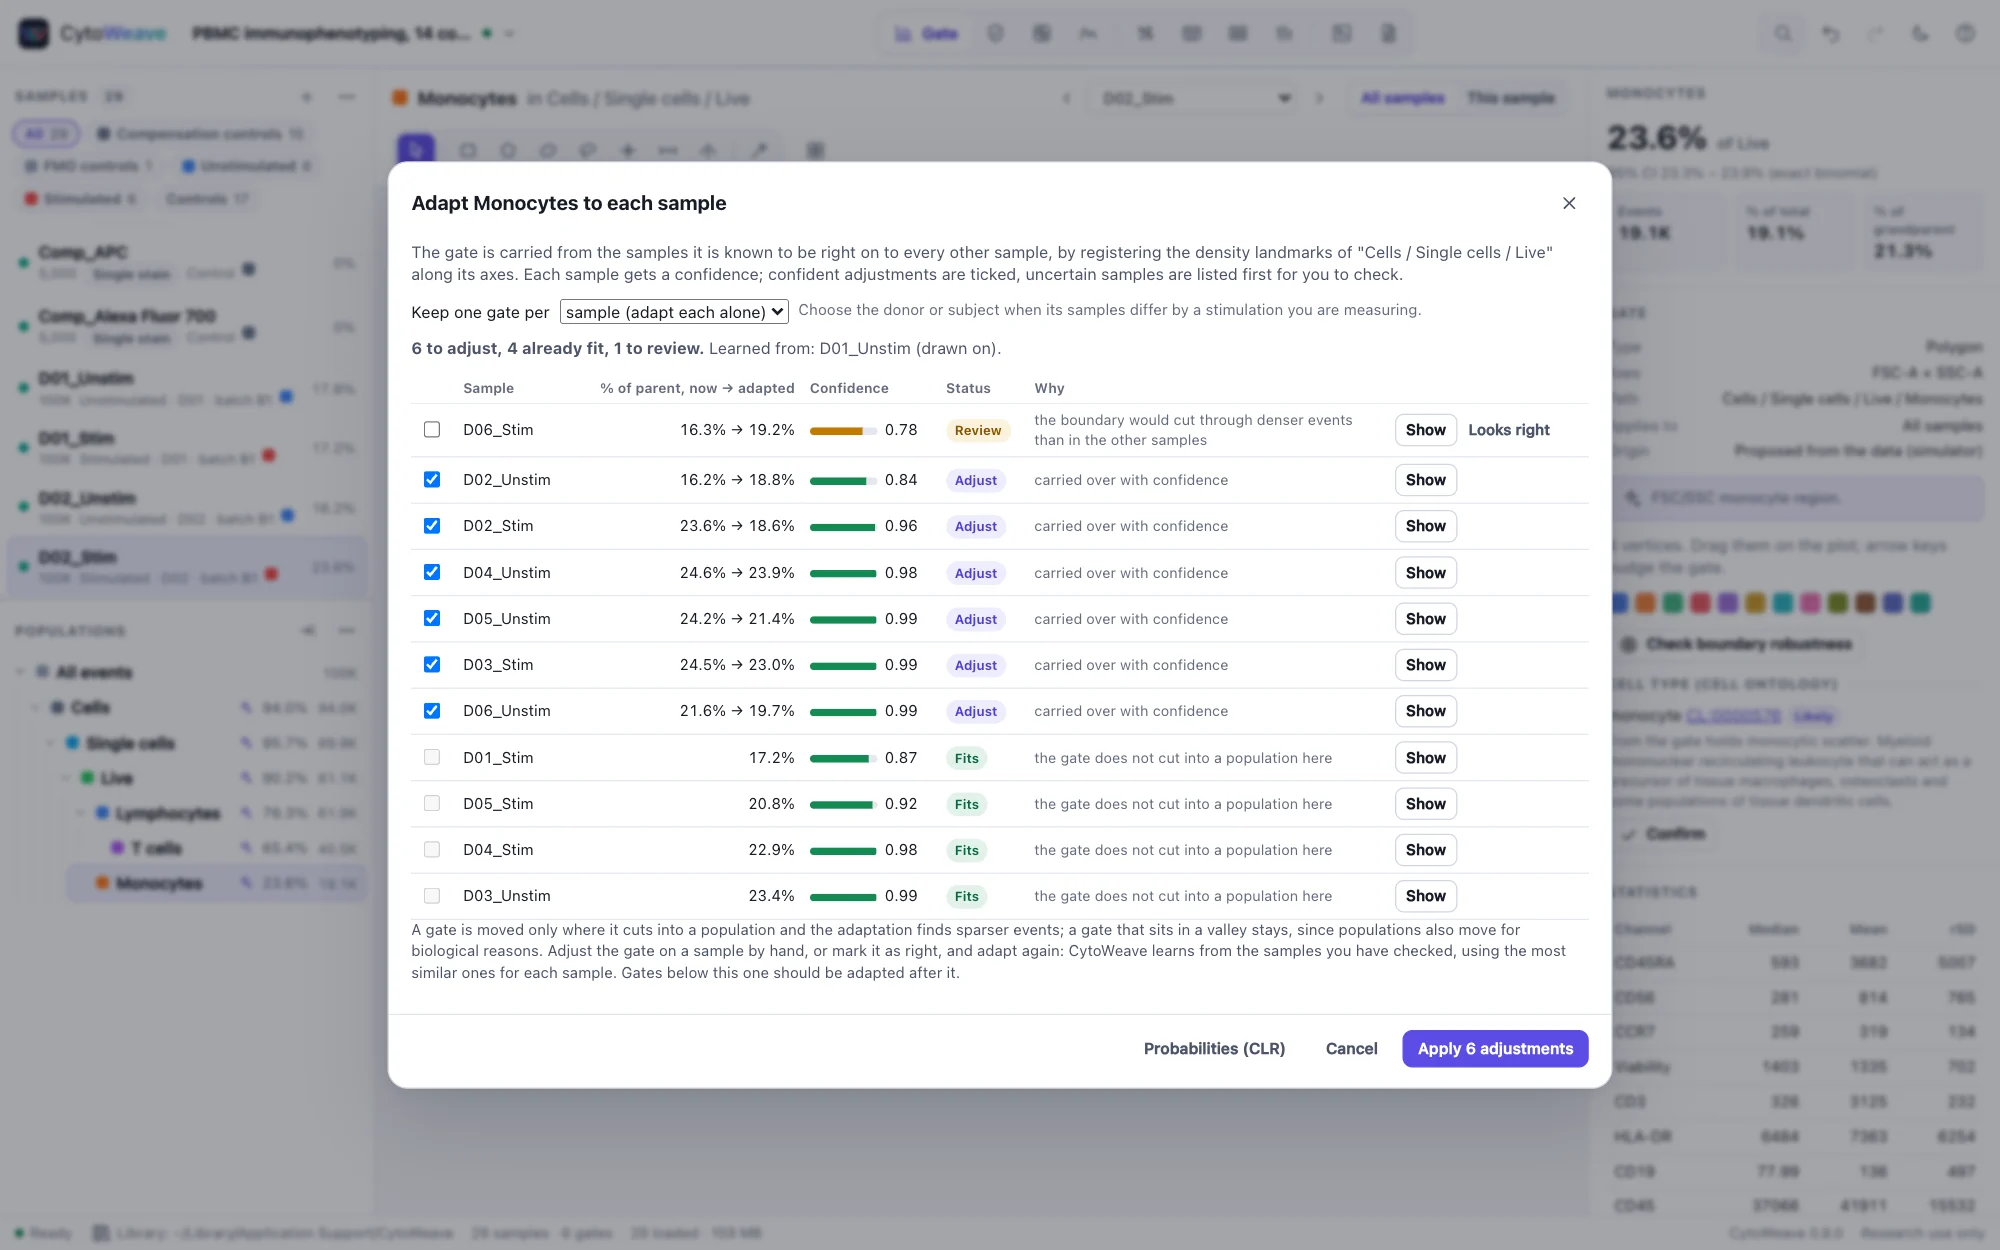Open 'Probabilities (CLR)'
Viewport: 2000px width, 1250px height.
(1214, 1048)
